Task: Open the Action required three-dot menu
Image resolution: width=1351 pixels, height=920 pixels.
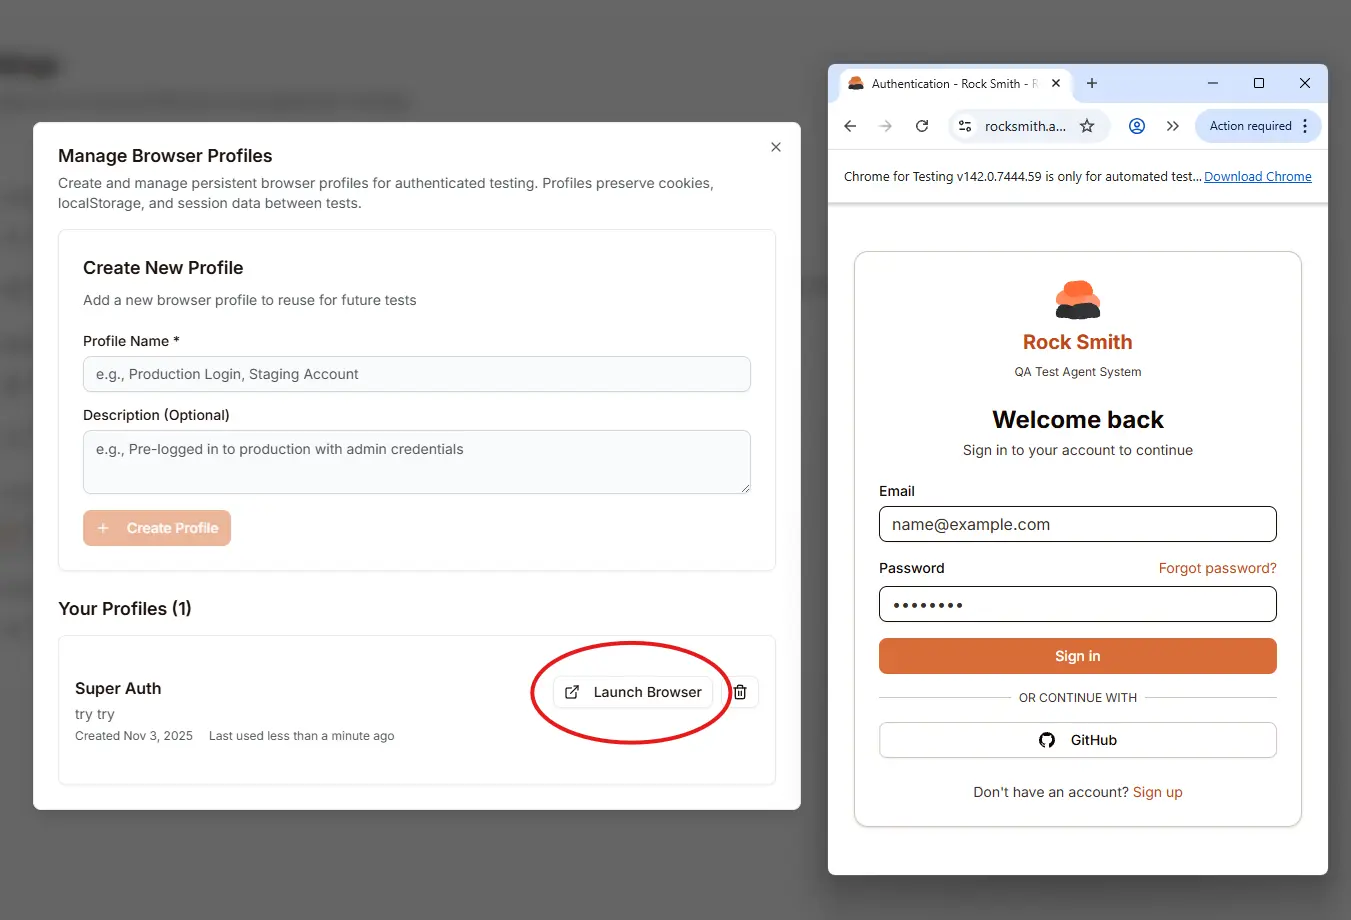Action: [x=1305, y=126]
